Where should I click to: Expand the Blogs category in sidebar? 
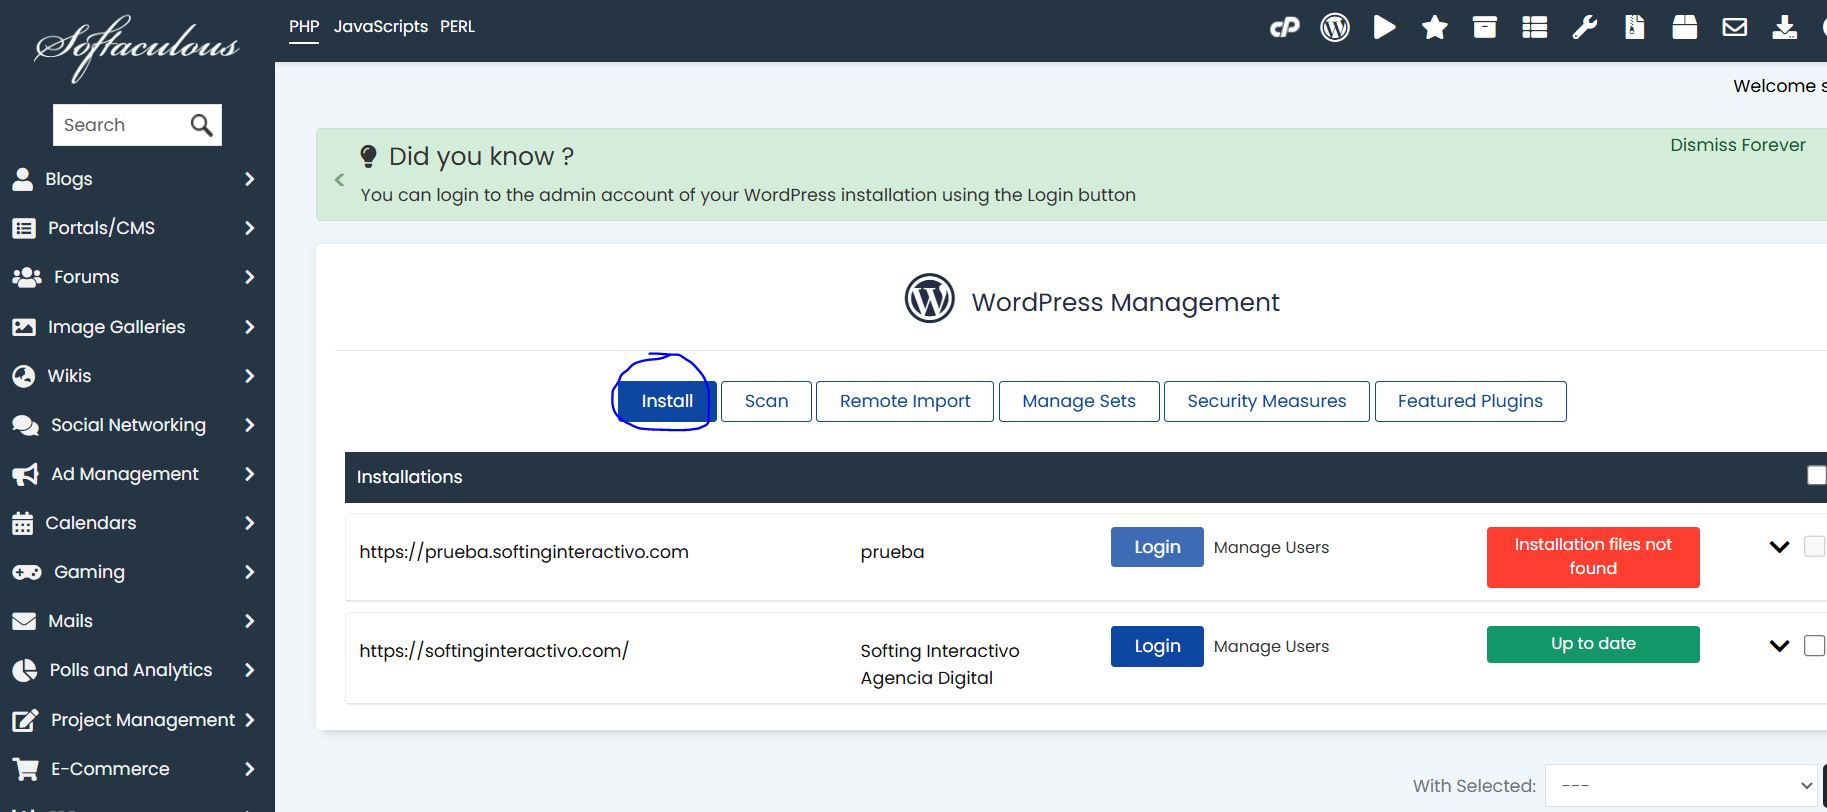(x=137, y=179)
